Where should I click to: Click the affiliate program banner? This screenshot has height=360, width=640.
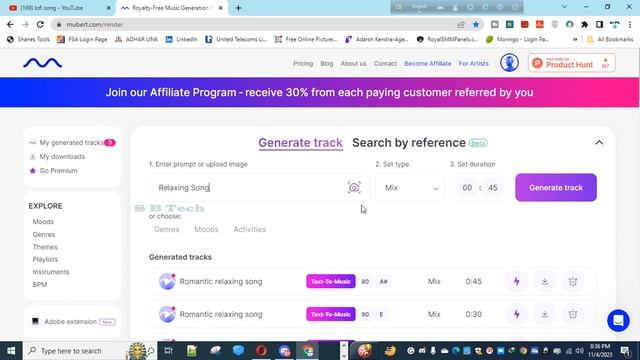[320, 92]
